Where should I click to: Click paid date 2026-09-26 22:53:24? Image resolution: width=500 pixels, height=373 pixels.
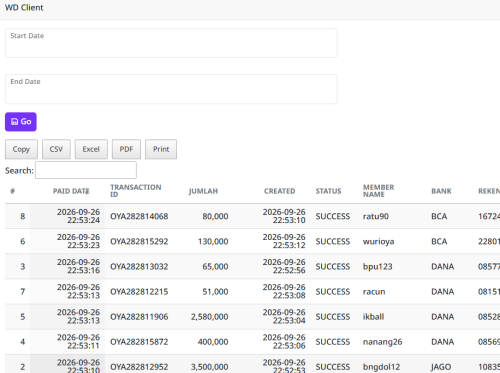tap(78, 216)
